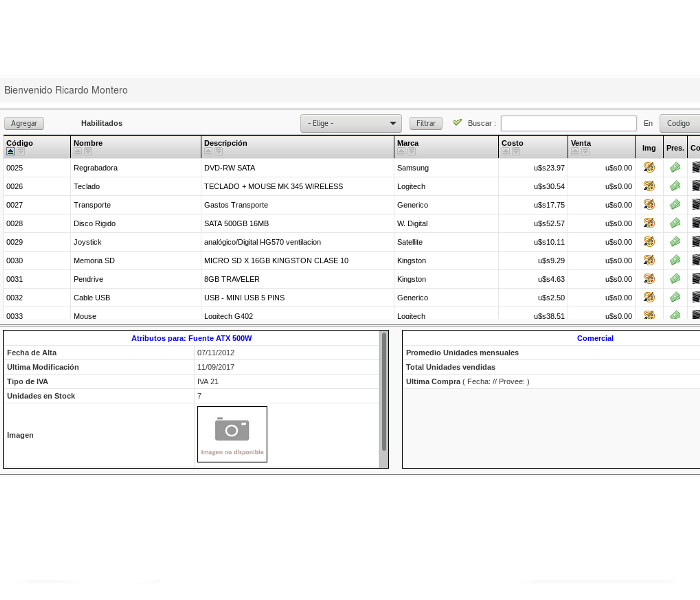Click price (Pres.) icon for Joystick

(x=675, y=242)
